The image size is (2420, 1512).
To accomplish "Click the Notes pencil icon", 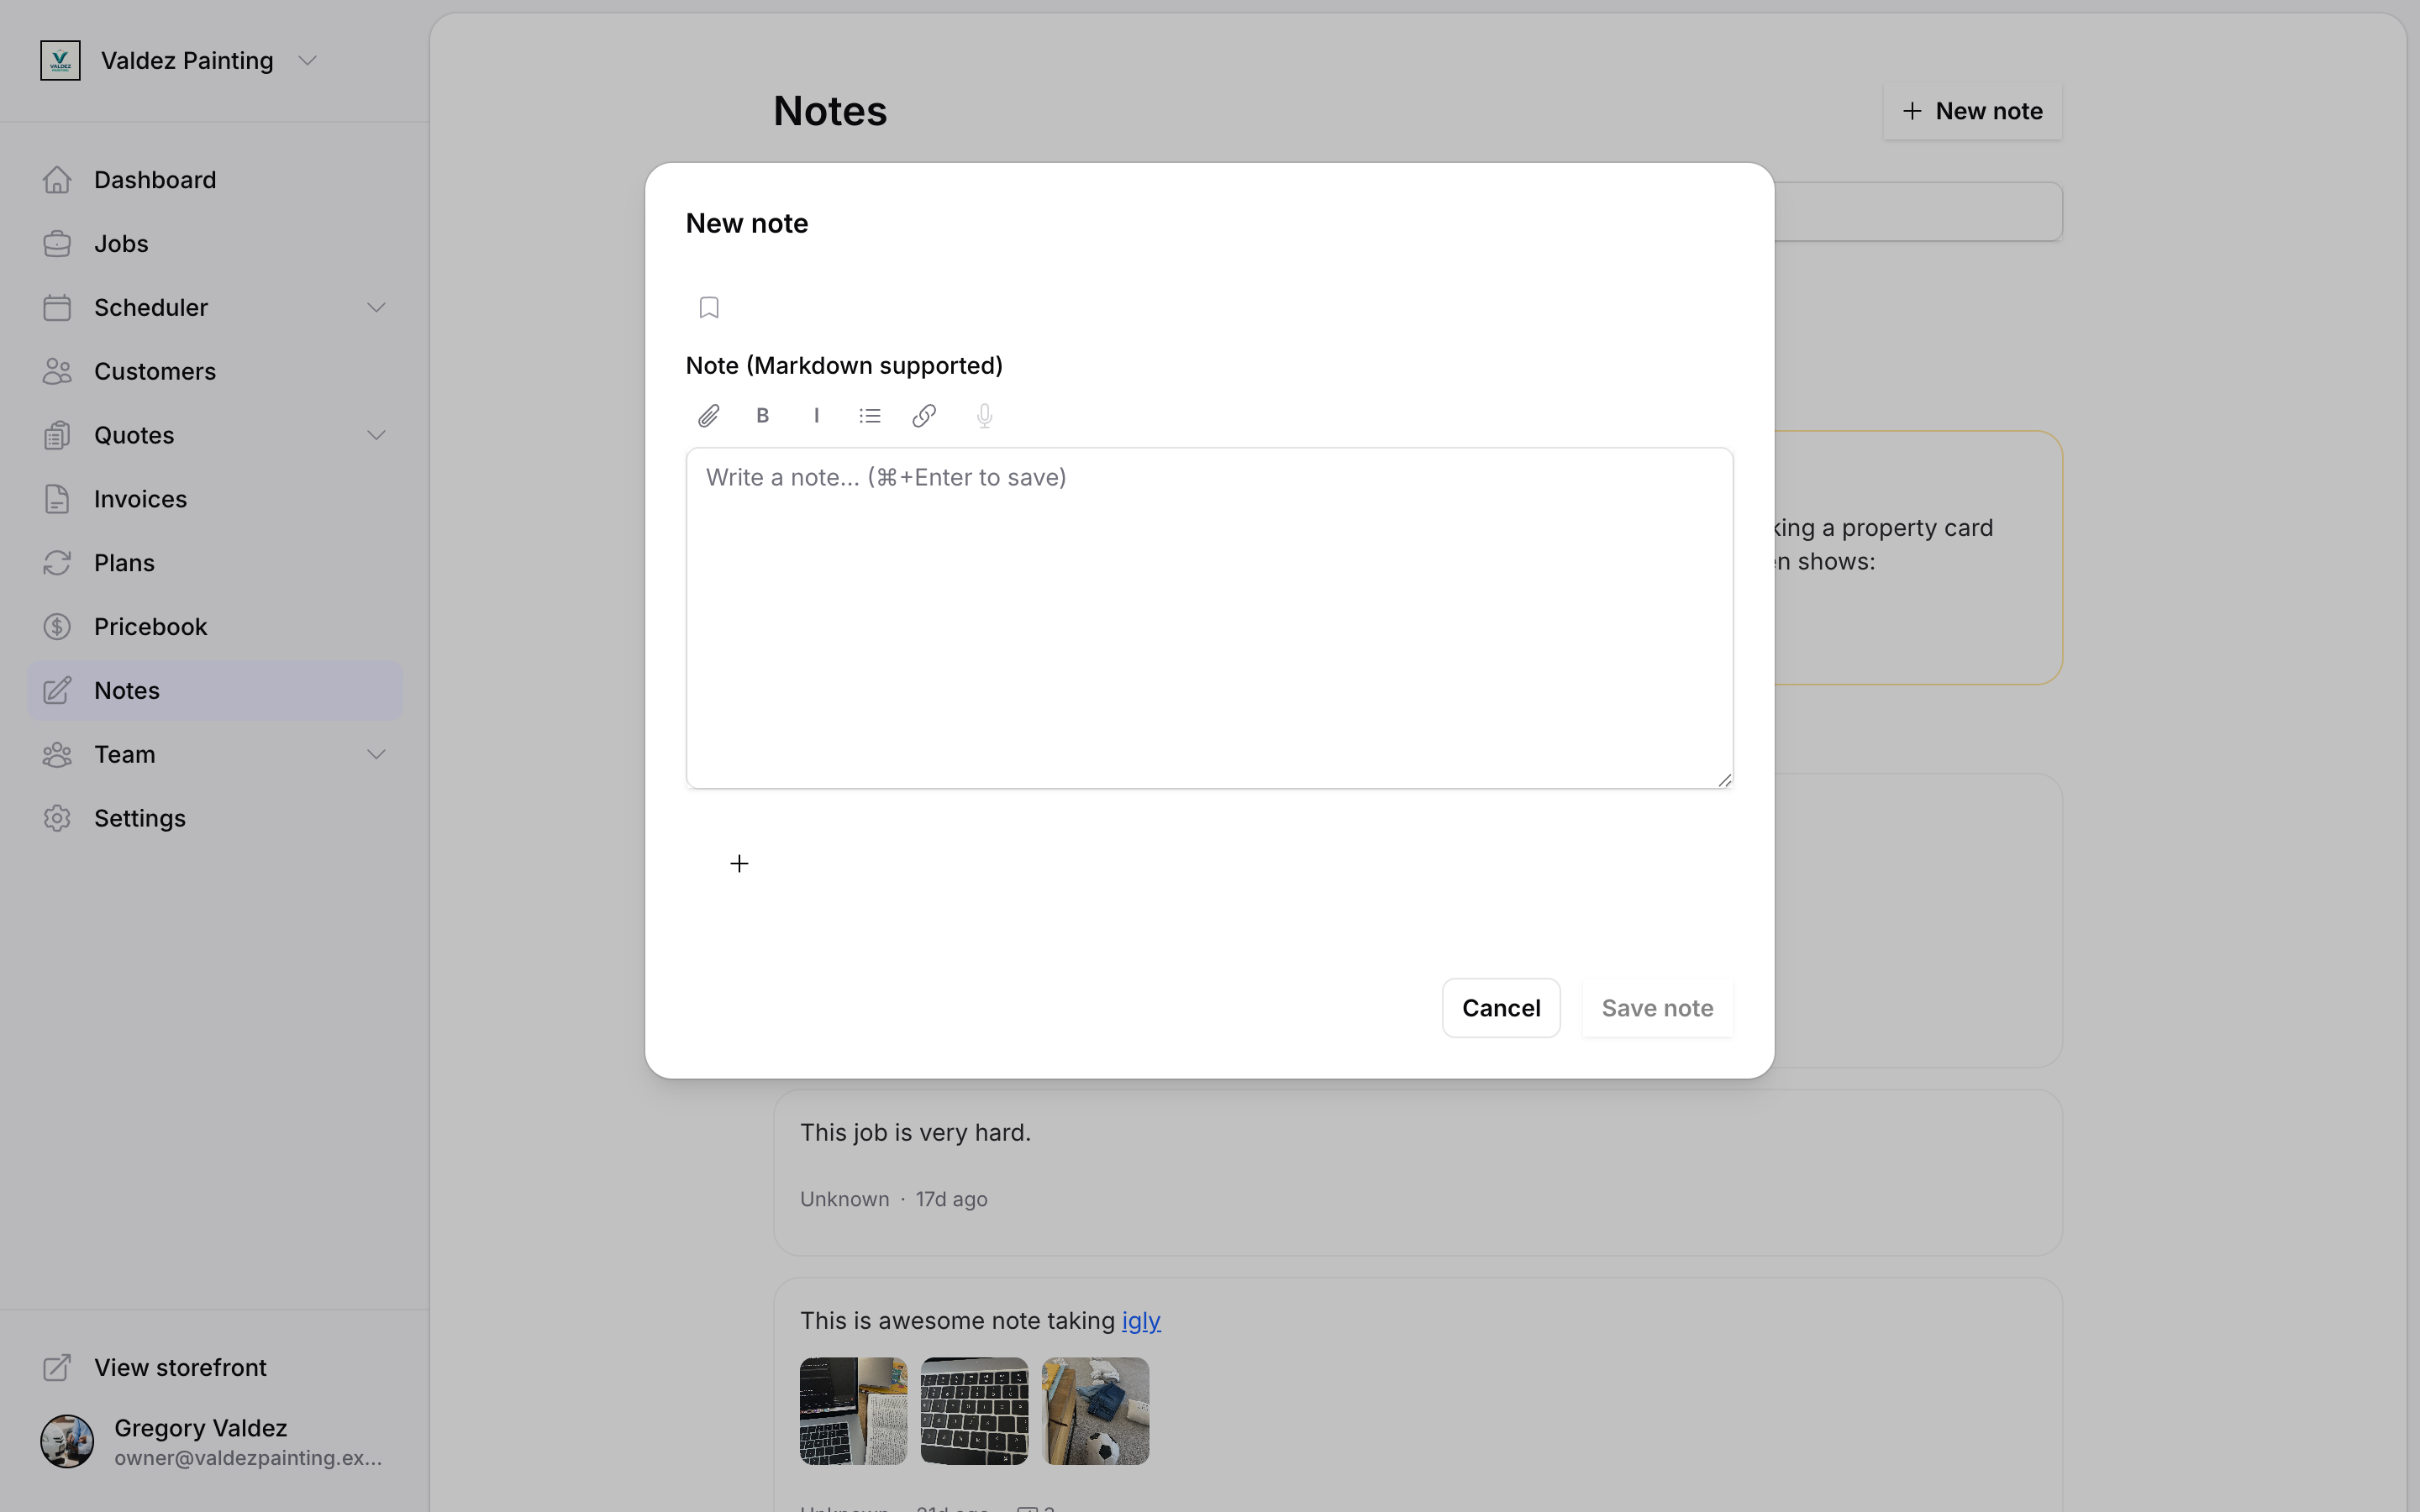I will pos(57,691).
